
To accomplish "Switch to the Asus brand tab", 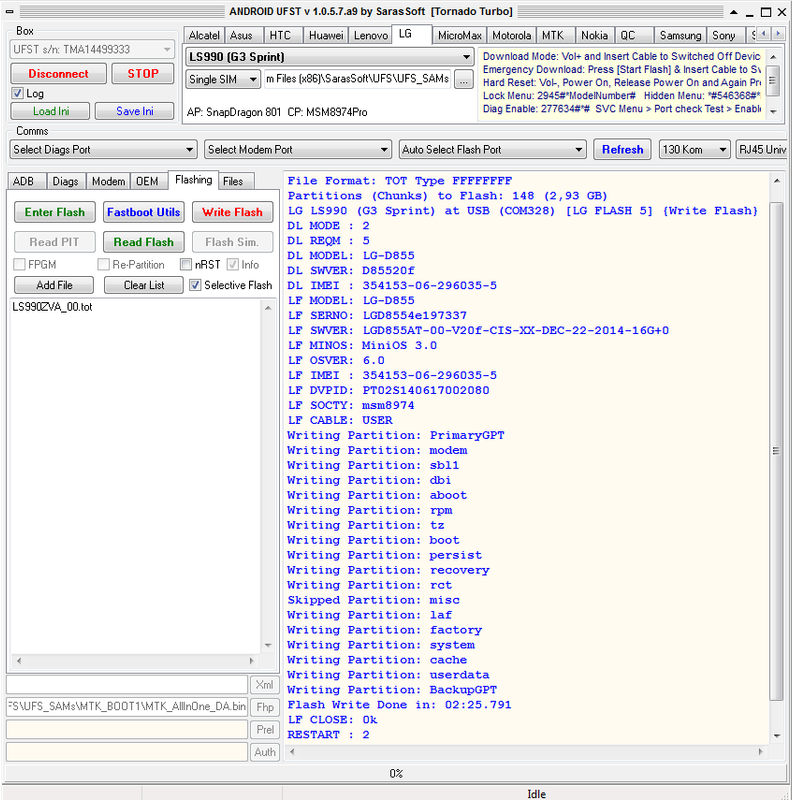I will click(241, 35).
